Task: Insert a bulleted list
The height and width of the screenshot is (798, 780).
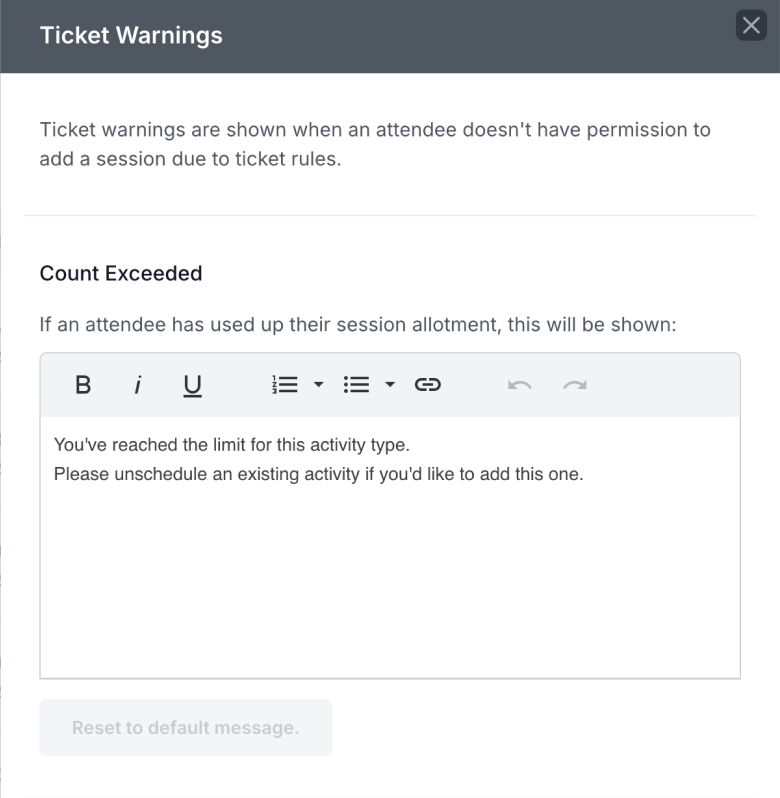Action: [x=356, y=385]
